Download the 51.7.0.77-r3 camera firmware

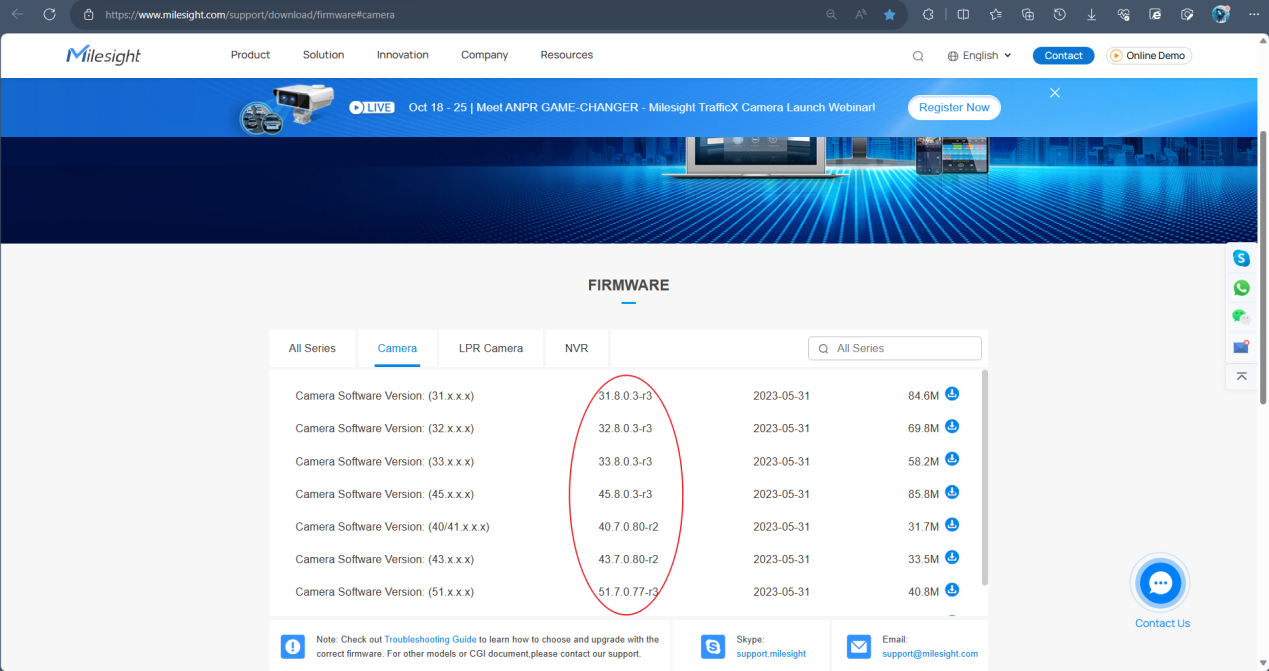click(952, 590)
